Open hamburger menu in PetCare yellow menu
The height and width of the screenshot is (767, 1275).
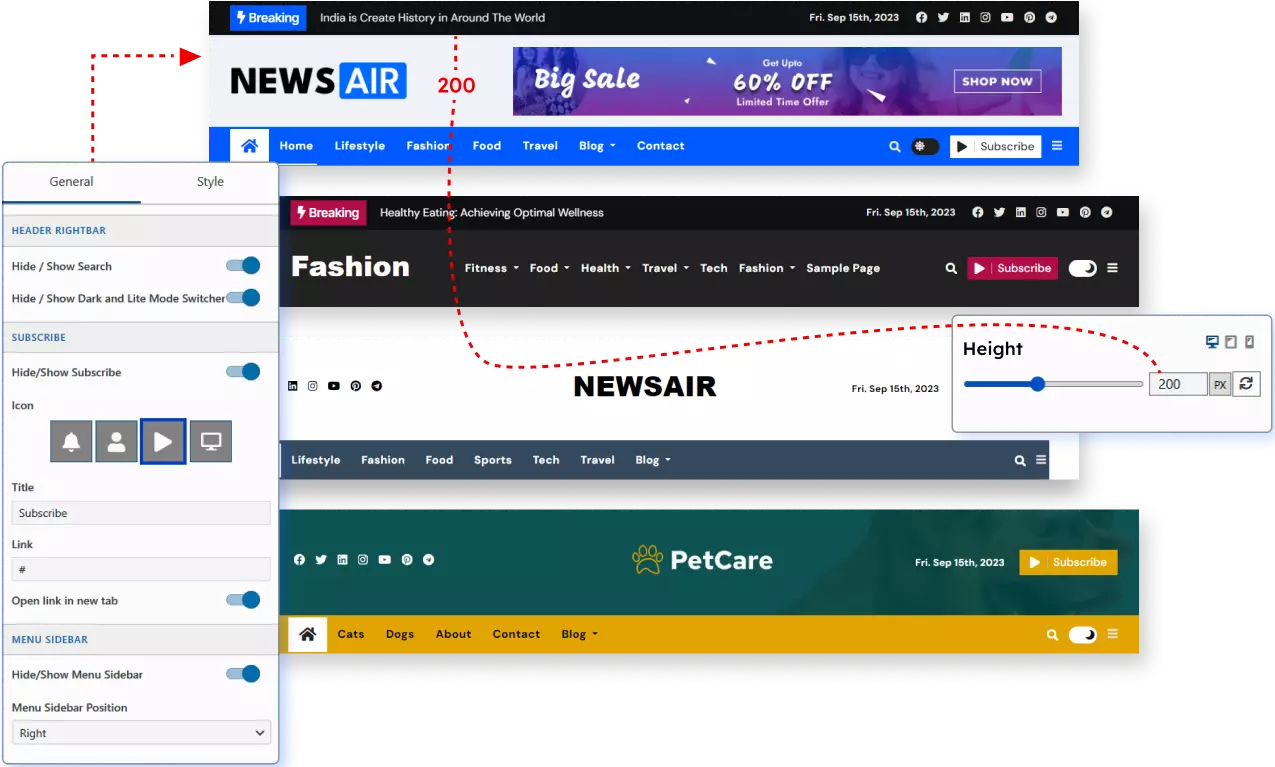(1112, 634)
